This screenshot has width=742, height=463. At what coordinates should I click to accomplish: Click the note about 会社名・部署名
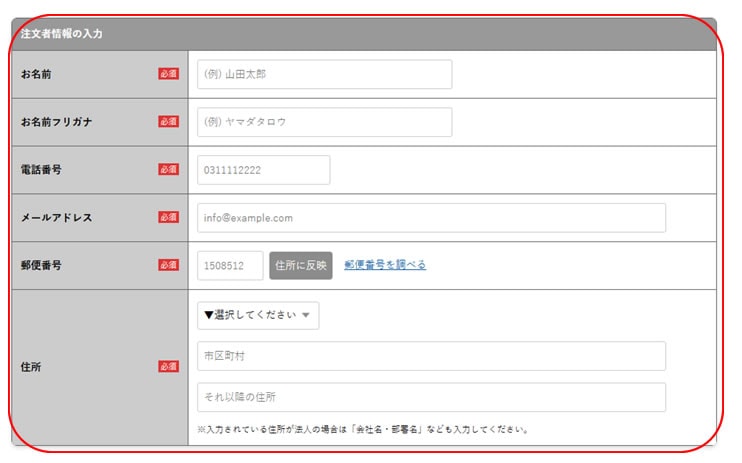click(x=363, y=430)
